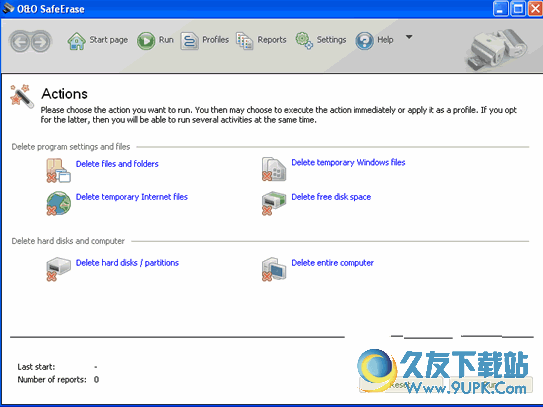Open Delete temporary Windows files link
The height and width of the screenshot is (407, 543).
click(x=348, y=162)
